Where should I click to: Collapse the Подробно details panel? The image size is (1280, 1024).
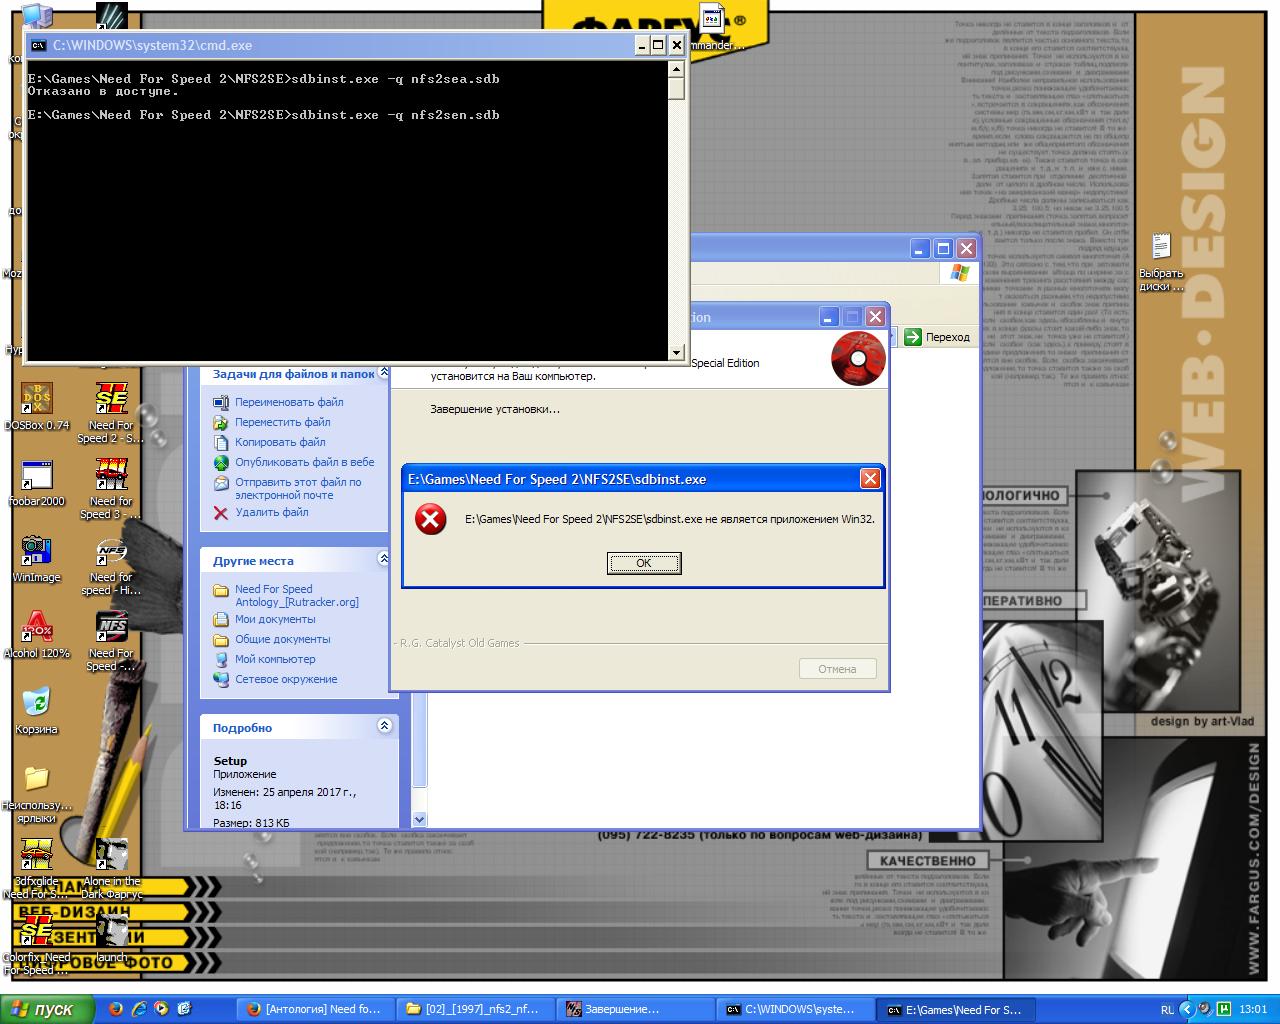384,727
